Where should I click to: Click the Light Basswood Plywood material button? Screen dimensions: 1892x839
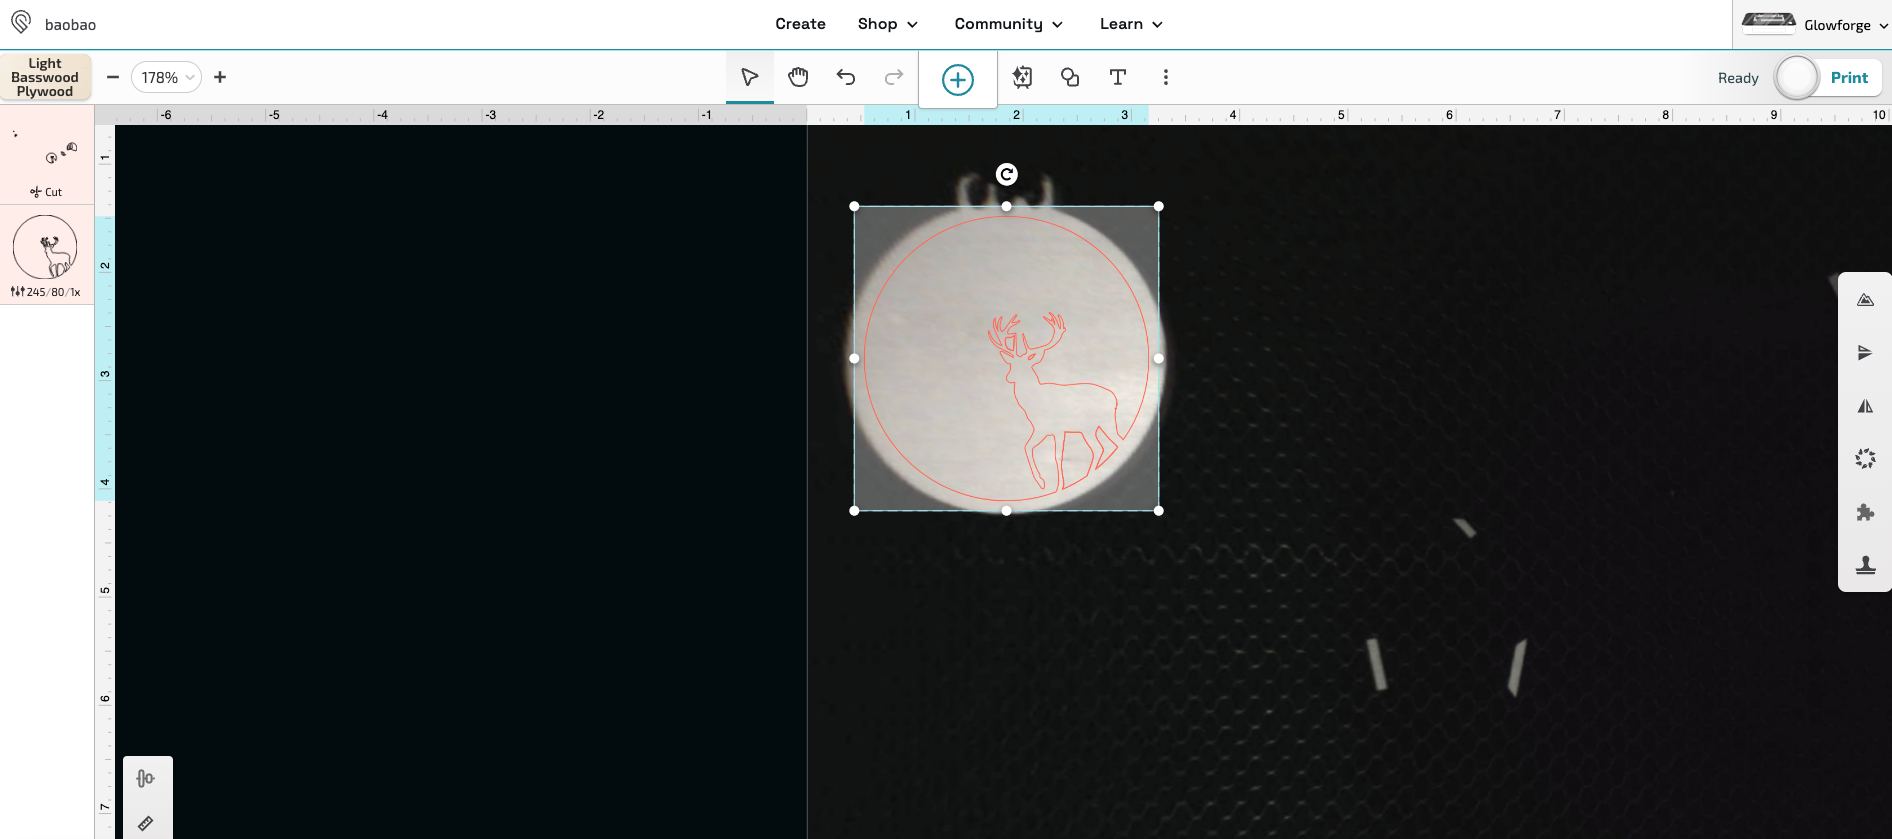tap(45, 77)
